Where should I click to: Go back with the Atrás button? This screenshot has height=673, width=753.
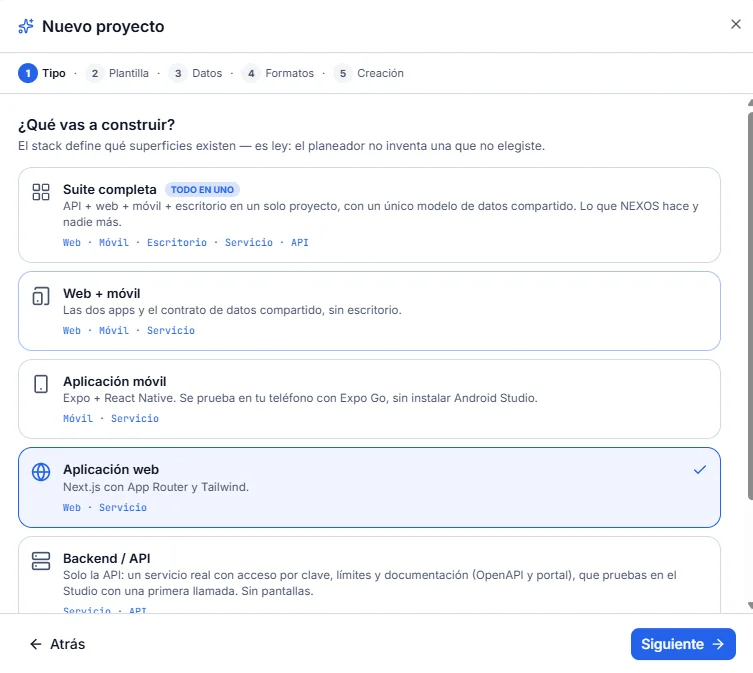(58, 644)
